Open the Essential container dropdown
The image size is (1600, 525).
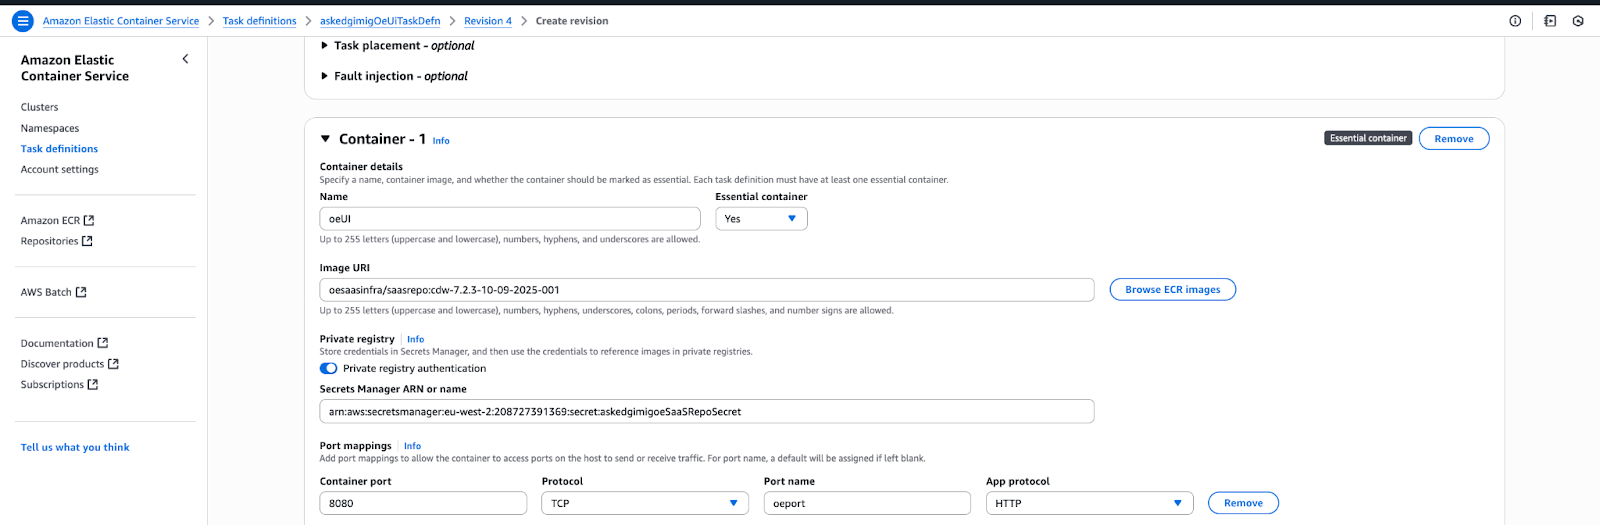(x=761, y=219)
